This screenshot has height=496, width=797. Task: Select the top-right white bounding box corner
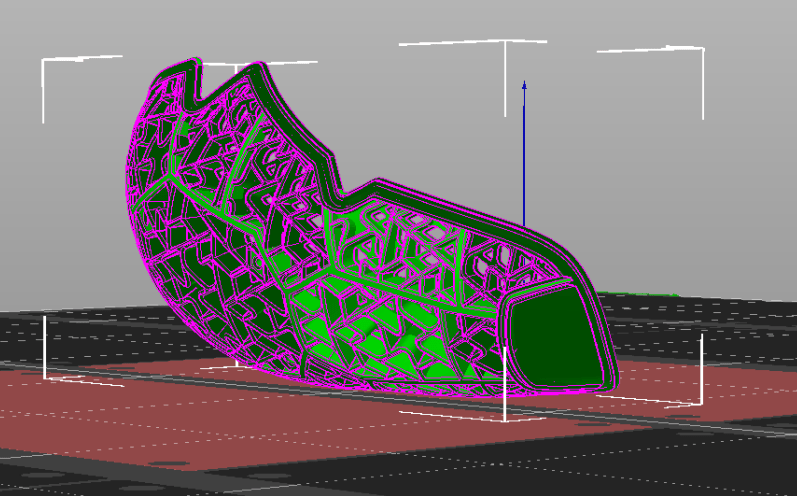tap(702, 50)
